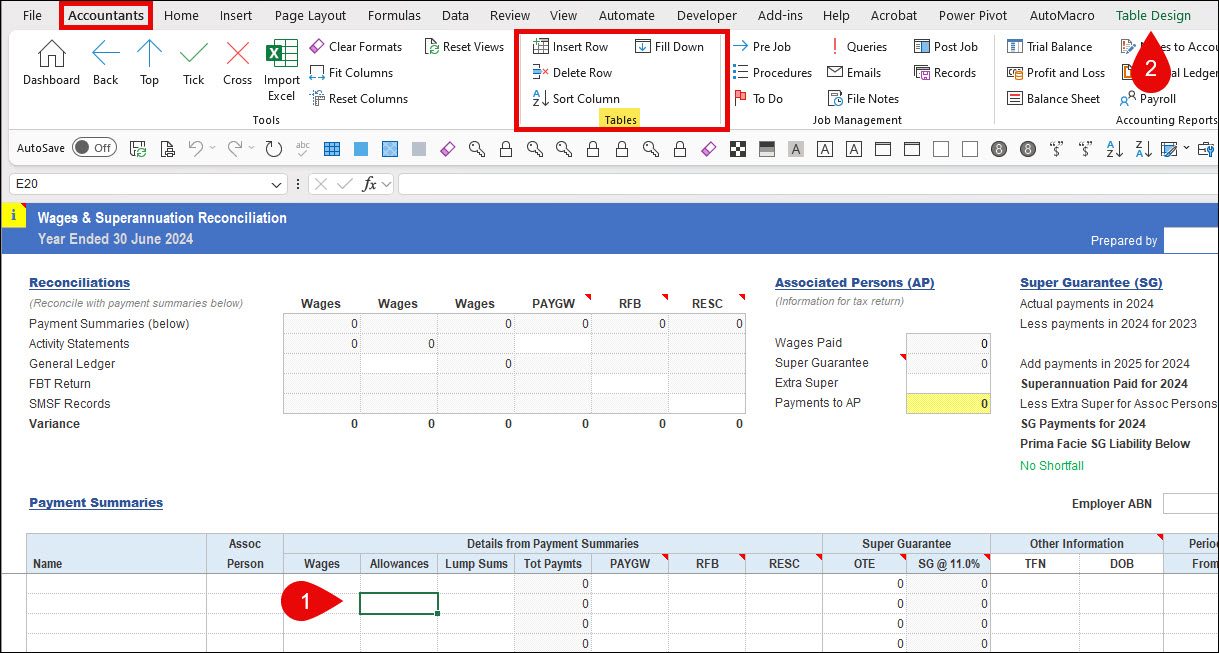Click Reset Views
Viewport: 1219px width, 653px height.
pos(464,47)
